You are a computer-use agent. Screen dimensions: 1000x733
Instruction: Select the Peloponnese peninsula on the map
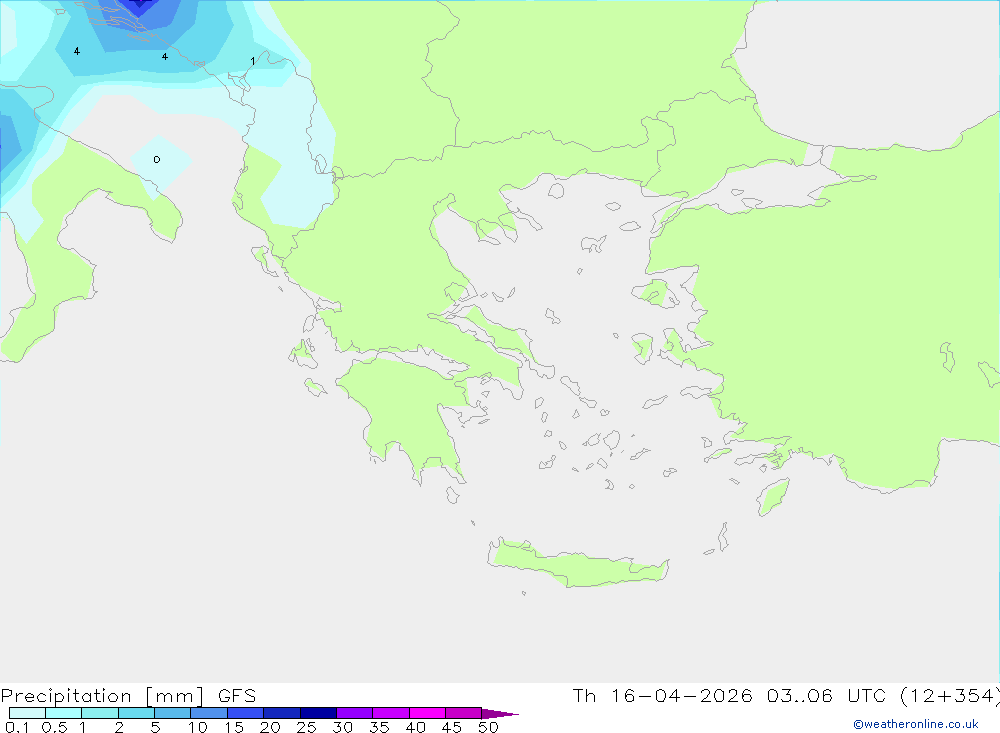pos(408,415)
